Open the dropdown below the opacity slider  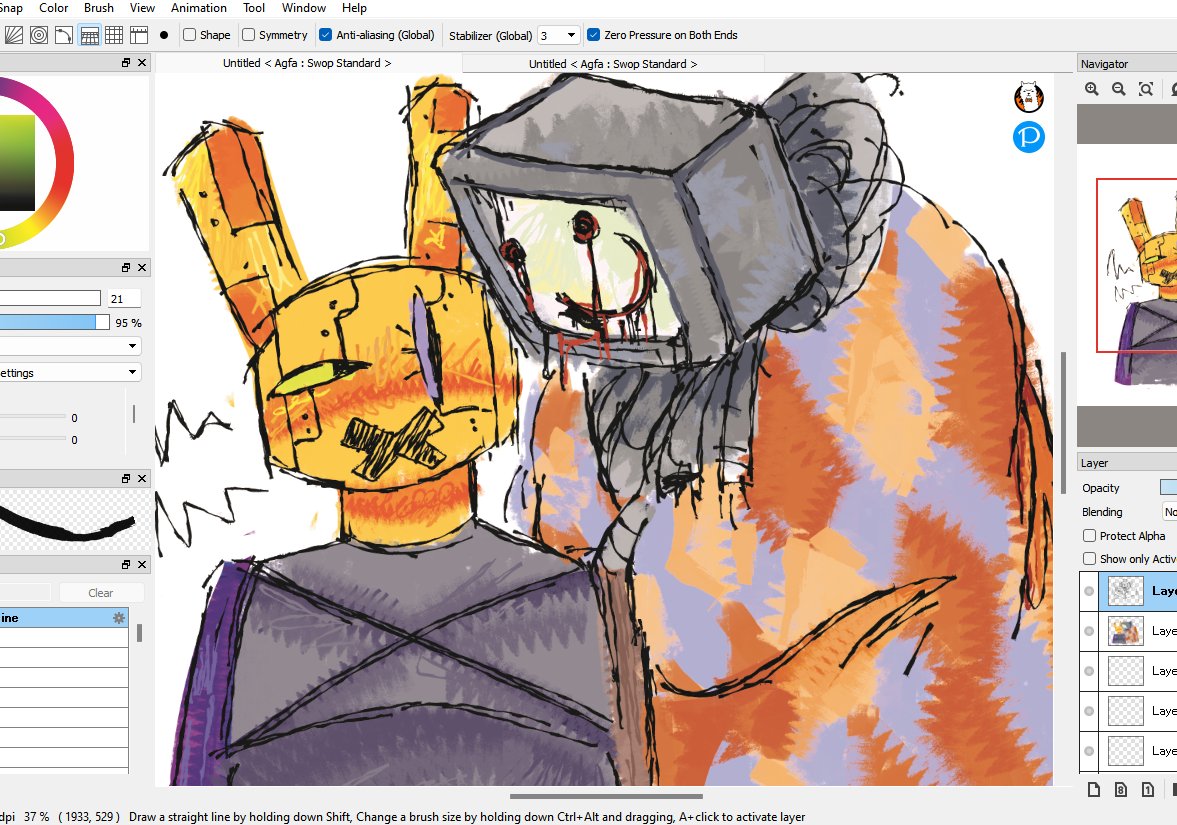tap(71, 346)
